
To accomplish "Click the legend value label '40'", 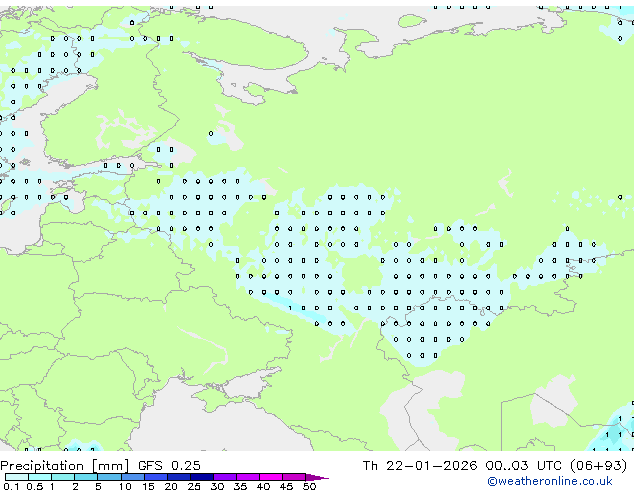I will [263, 486].
